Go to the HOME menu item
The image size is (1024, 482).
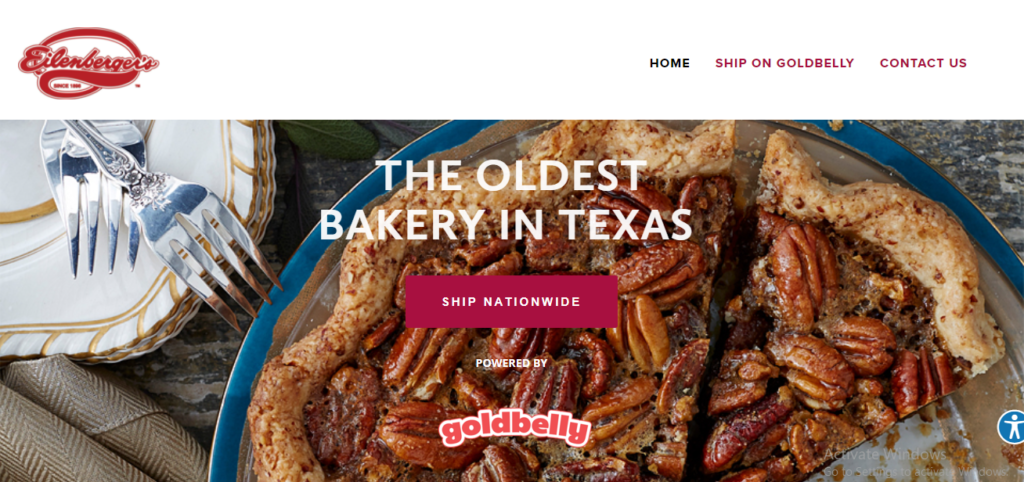pyautogui.click(x=669, y=63)
